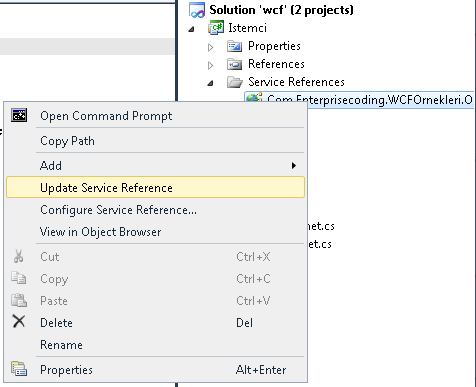Viewport: 476px width, 387px height.
Task: Click the Solution 'wcf' icon
Action: point(197,10)
